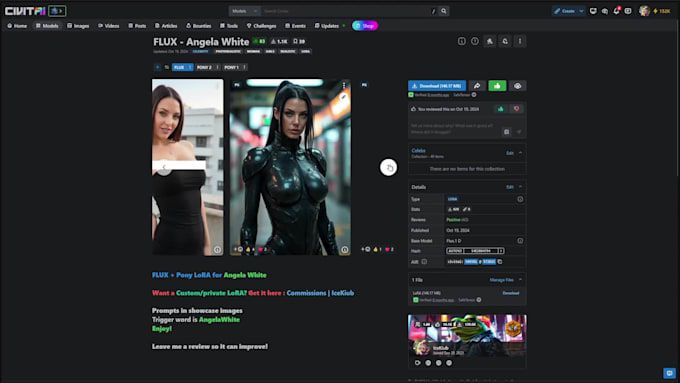Open the Tools section
680x383 pixels.
(x=229, y=26)
